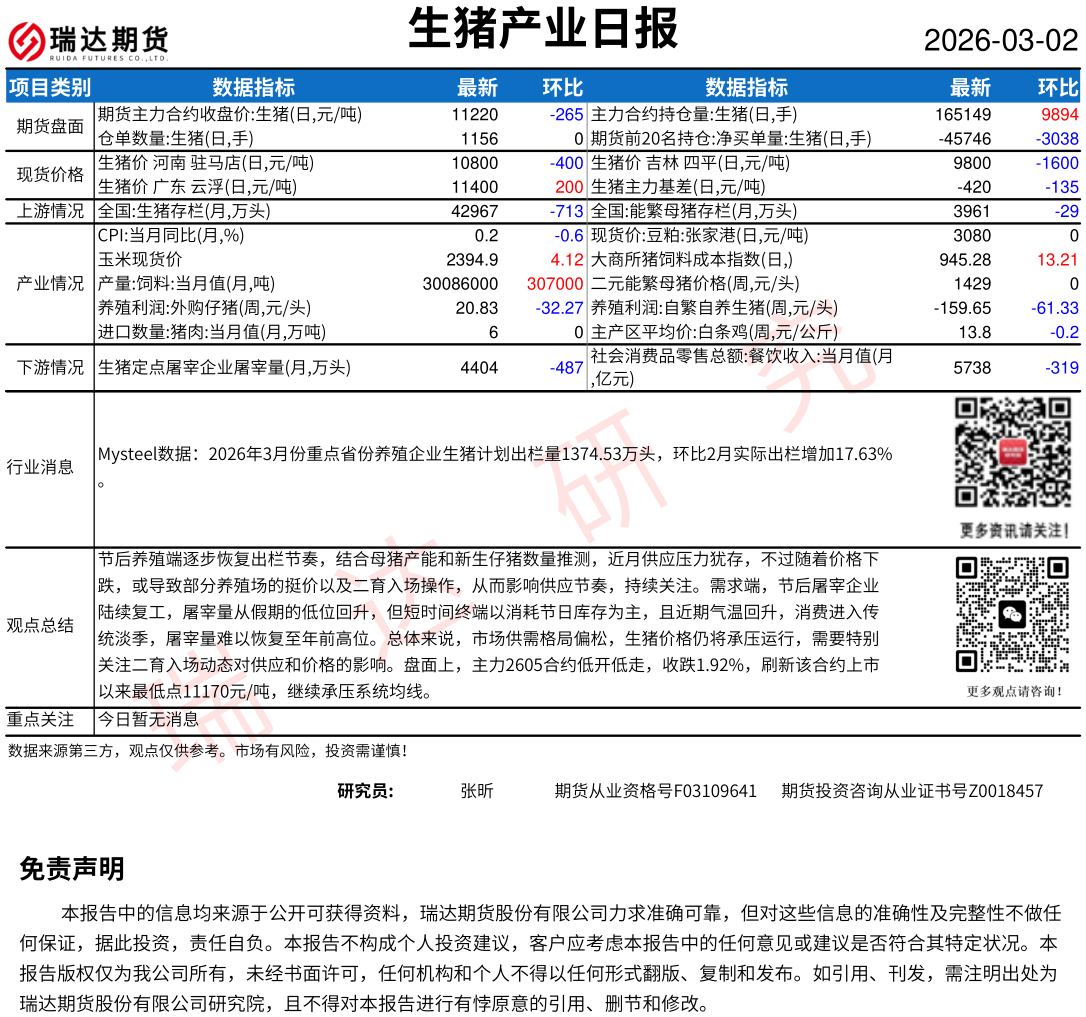The image size is (1086, 1017).
Task: Click researcher name 张昕
Action: click(x=477, y=791)
